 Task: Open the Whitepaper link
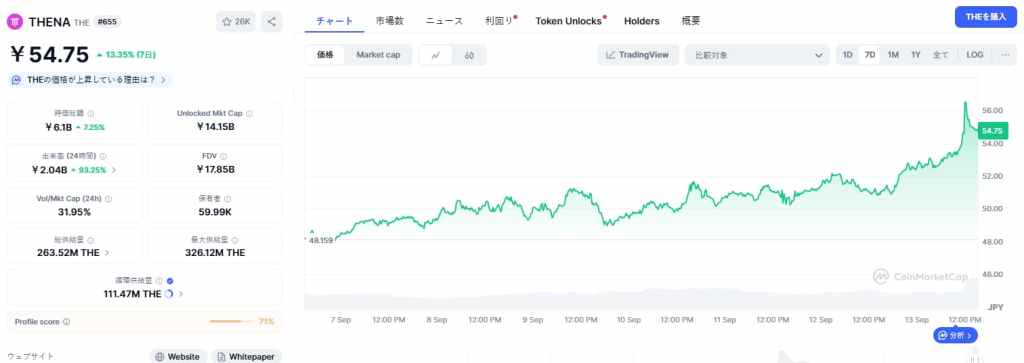(x=246, y=356)
